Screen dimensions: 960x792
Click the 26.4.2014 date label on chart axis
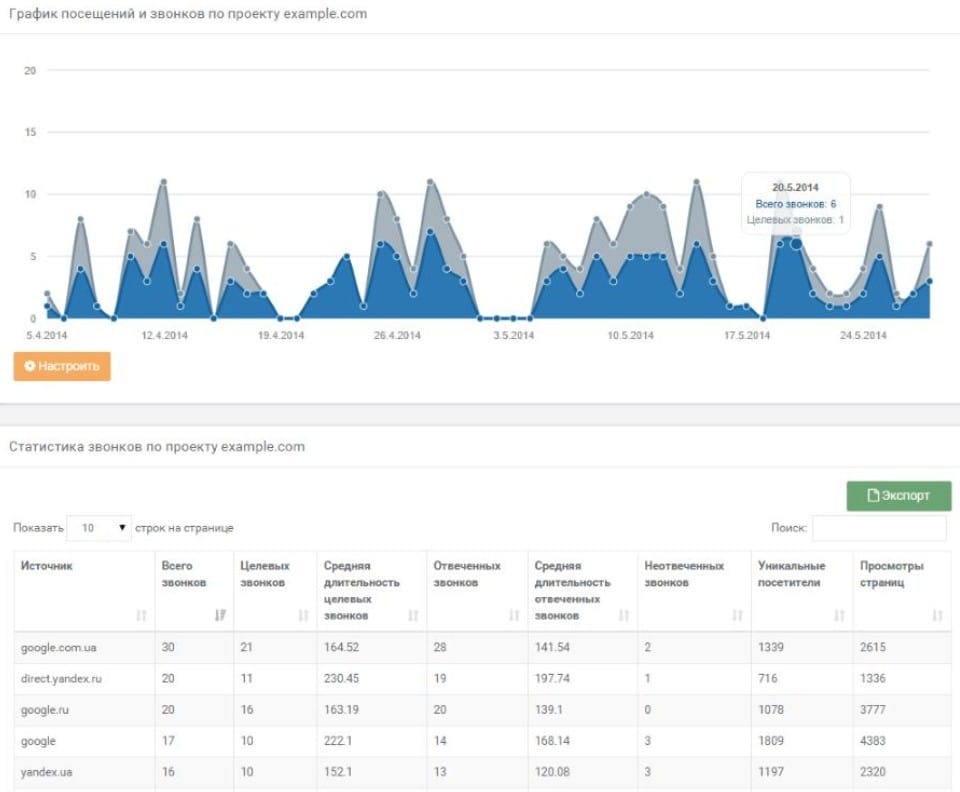[x=398, y=336]
